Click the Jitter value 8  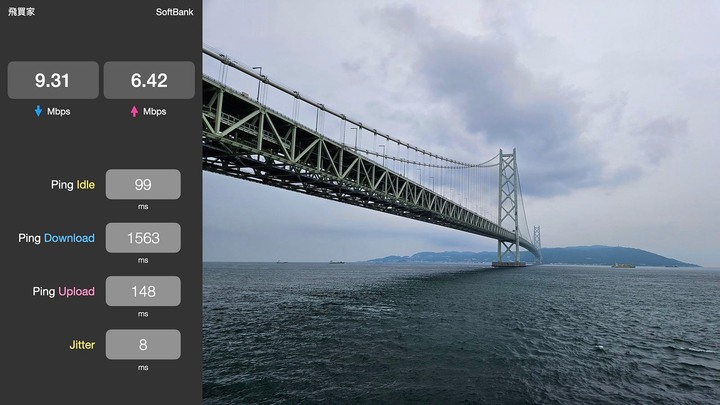point(143,344)
